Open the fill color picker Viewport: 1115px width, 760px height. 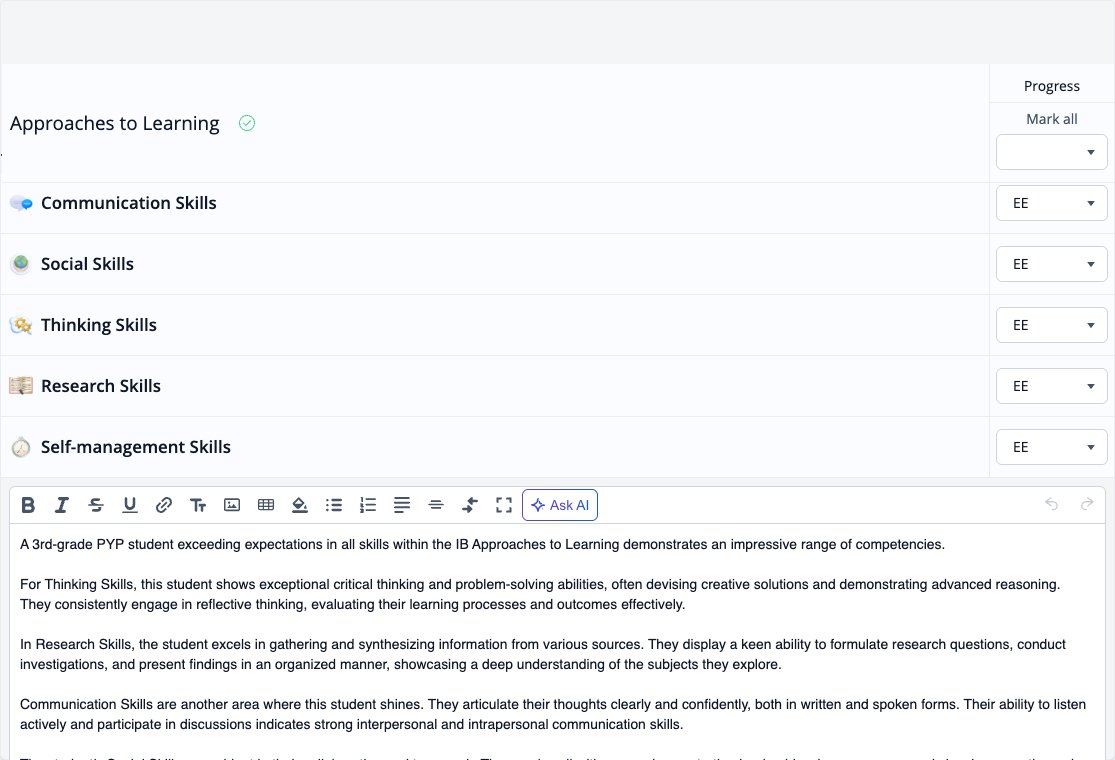click(x=299, y=505)
